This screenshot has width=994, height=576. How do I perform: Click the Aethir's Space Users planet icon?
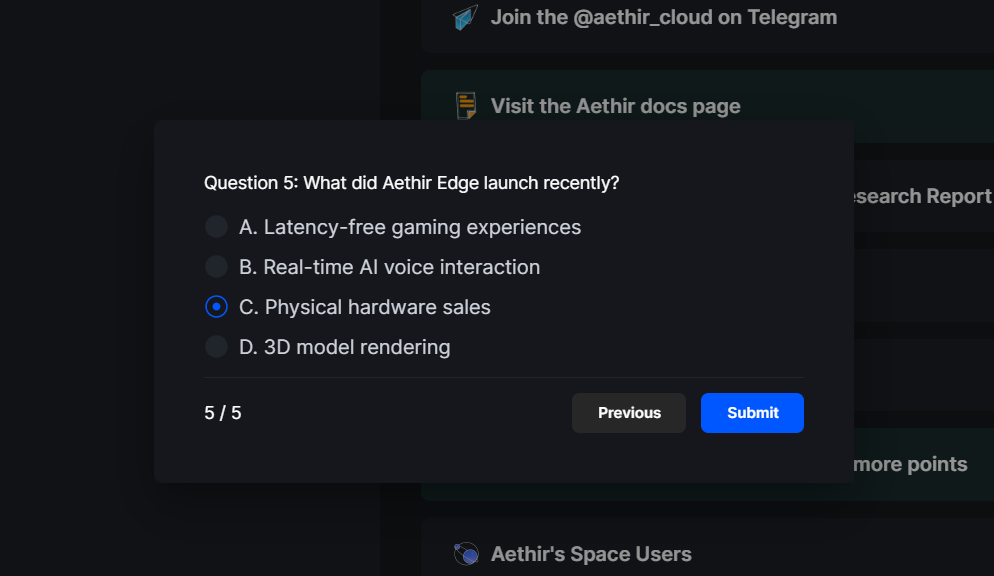tap(466, 554)
